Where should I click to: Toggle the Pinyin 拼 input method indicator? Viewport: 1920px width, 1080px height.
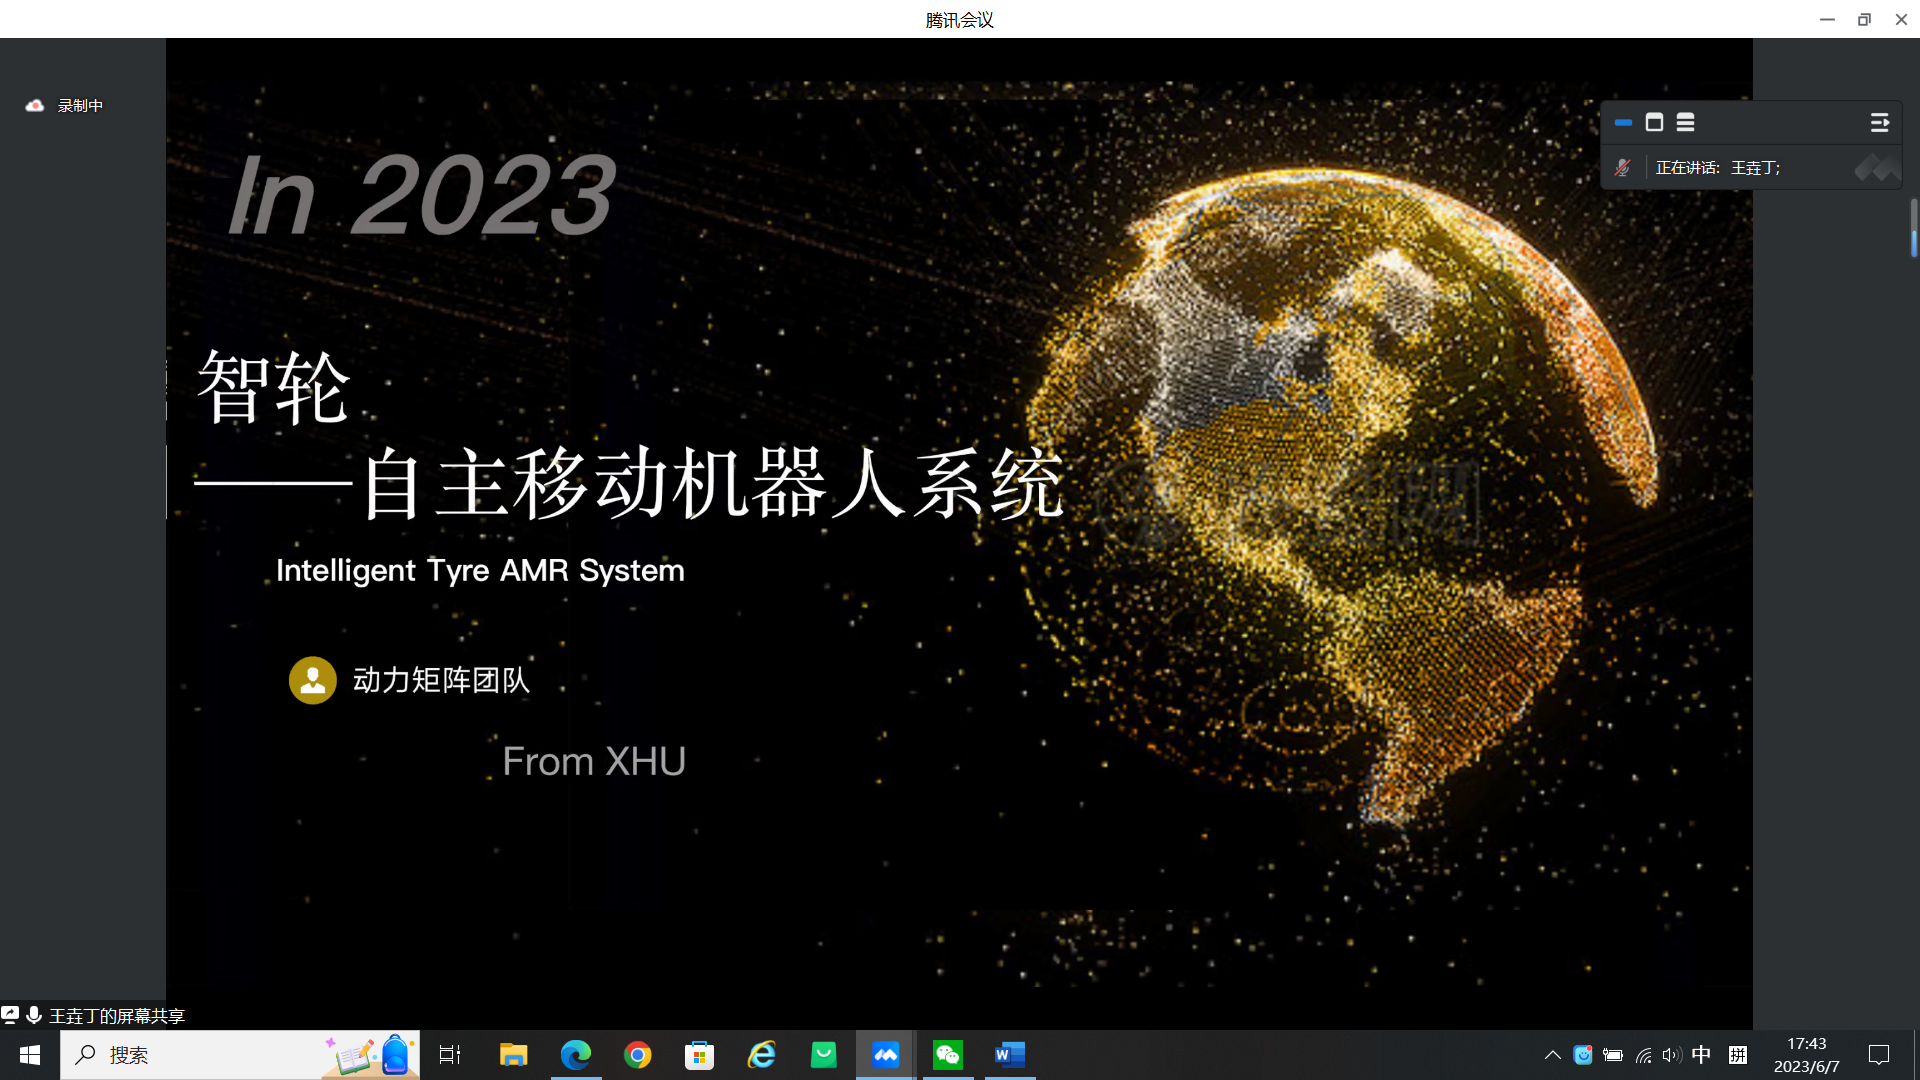(x=1738, y=1055)
